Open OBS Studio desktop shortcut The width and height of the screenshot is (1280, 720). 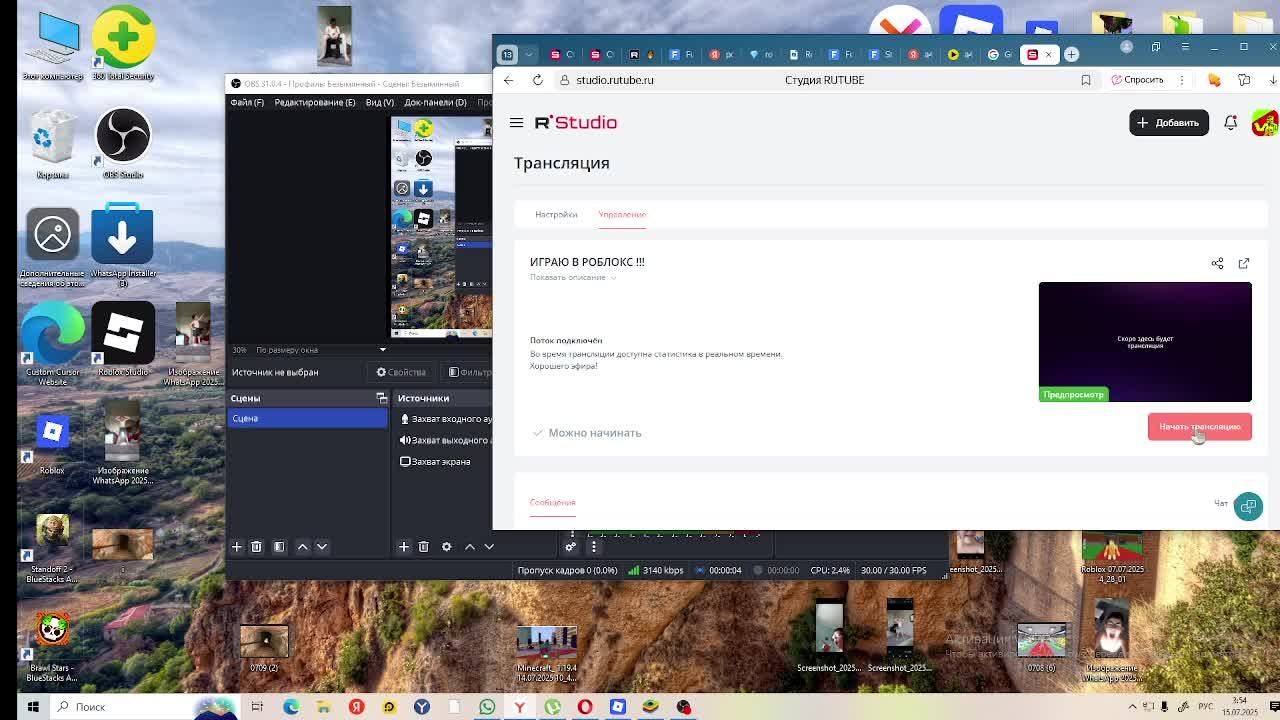[123, 143]
